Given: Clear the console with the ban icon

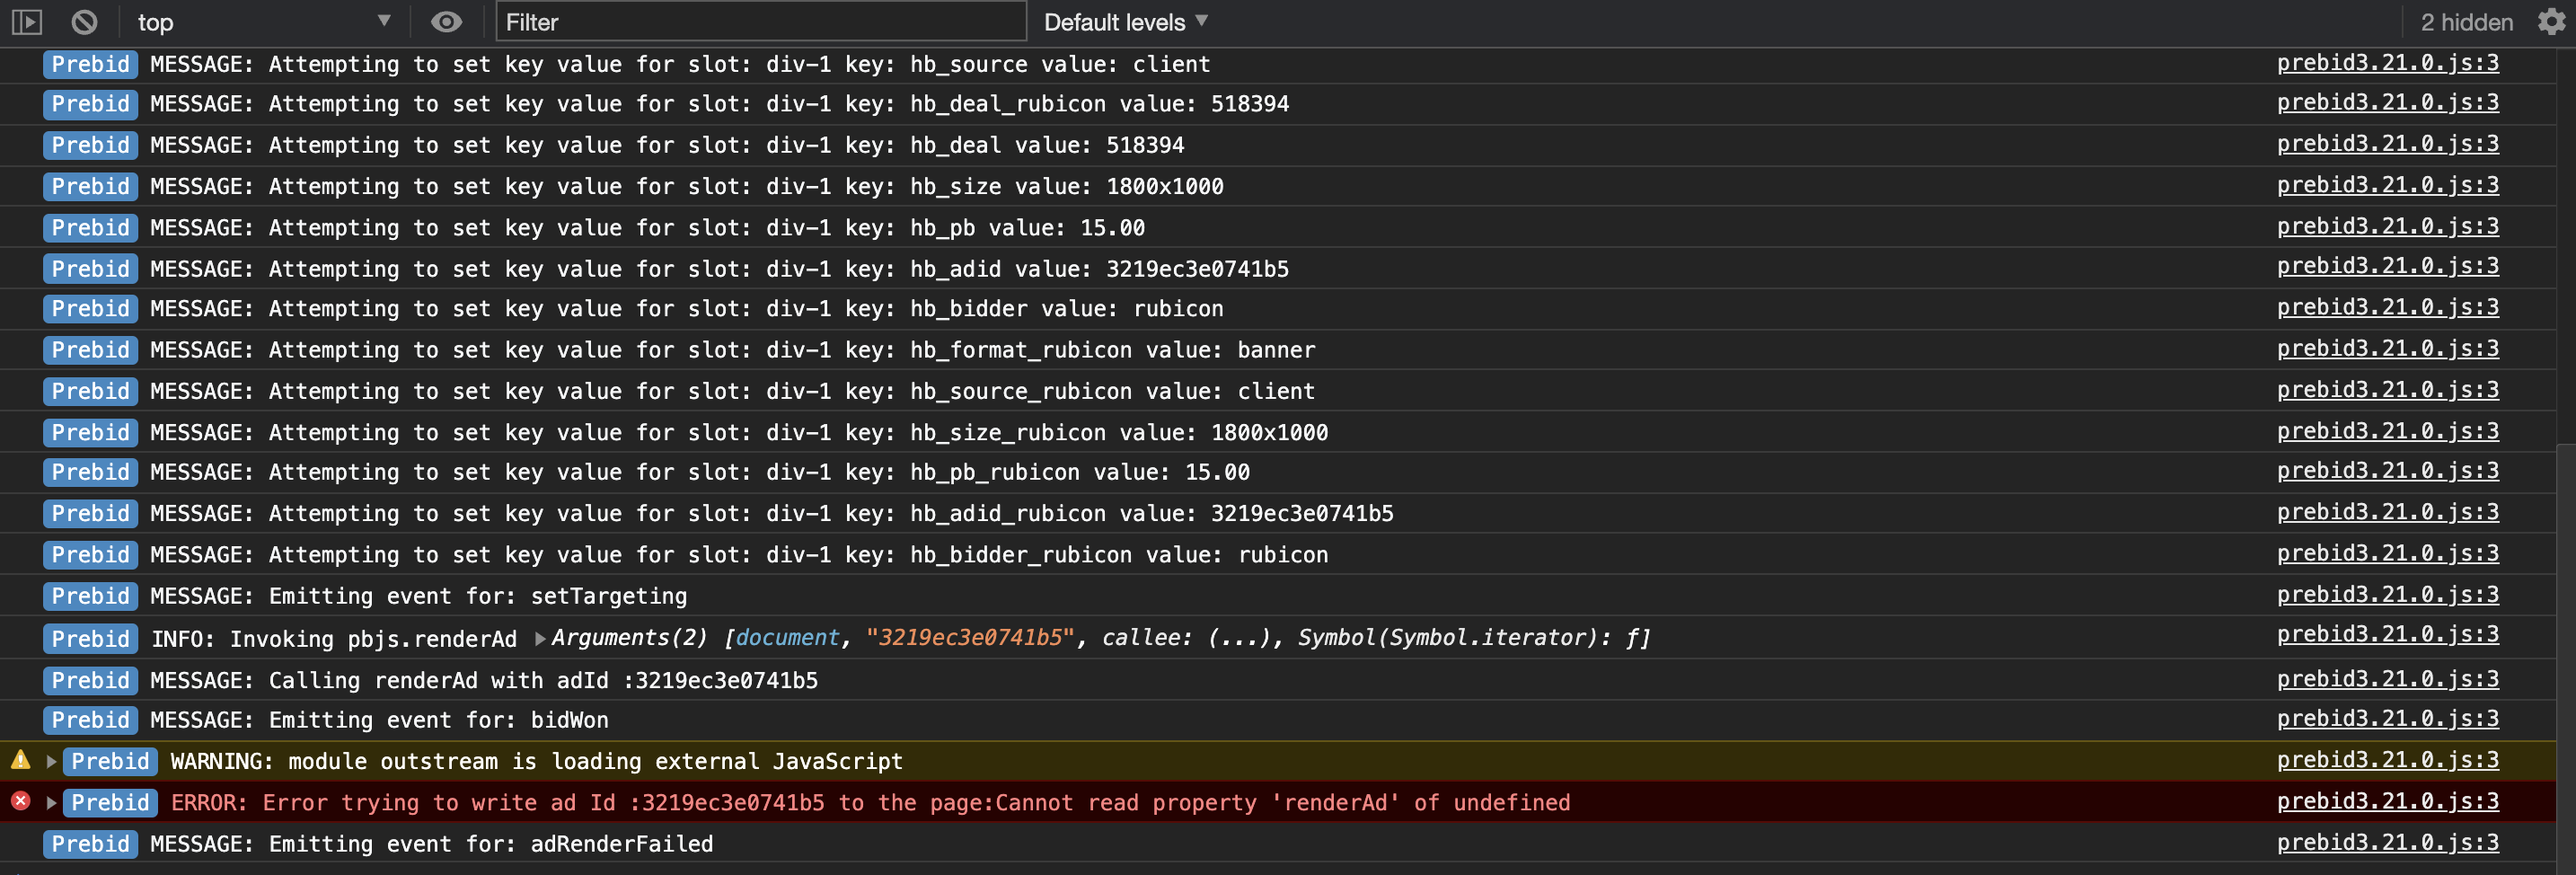Looking at the screenshot, I should click(85, 21).
